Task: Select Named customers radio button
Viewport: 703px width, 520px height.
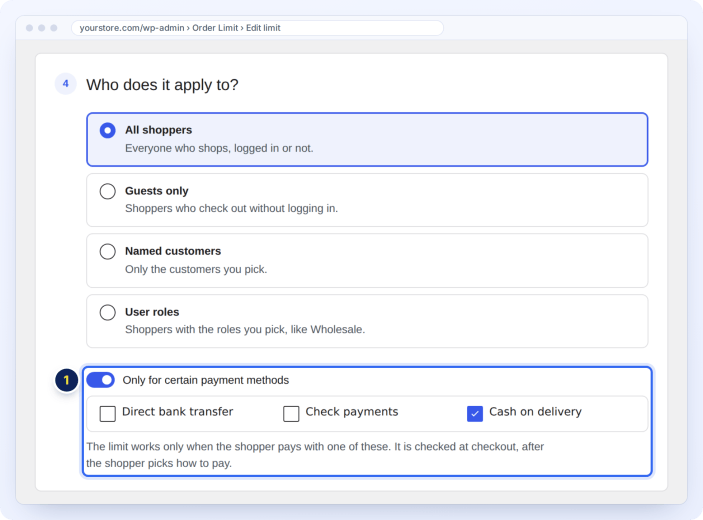Action: (x=108, y=251)
